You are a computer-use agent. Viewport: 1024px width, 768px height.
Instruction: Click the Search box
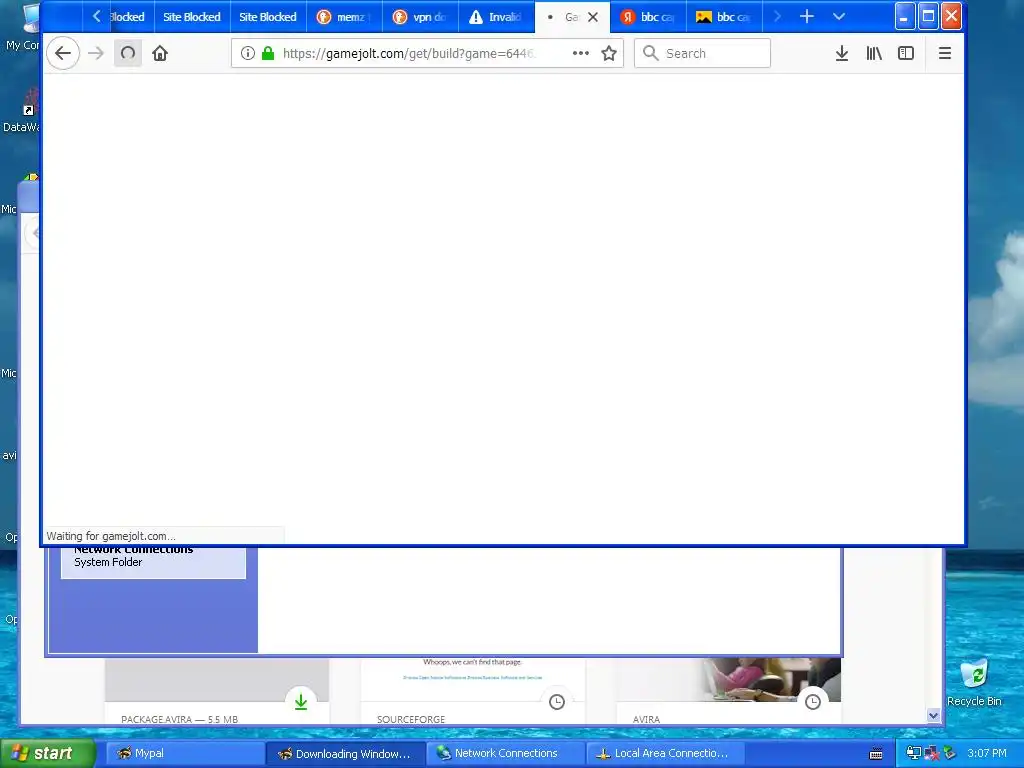[702, 54]
